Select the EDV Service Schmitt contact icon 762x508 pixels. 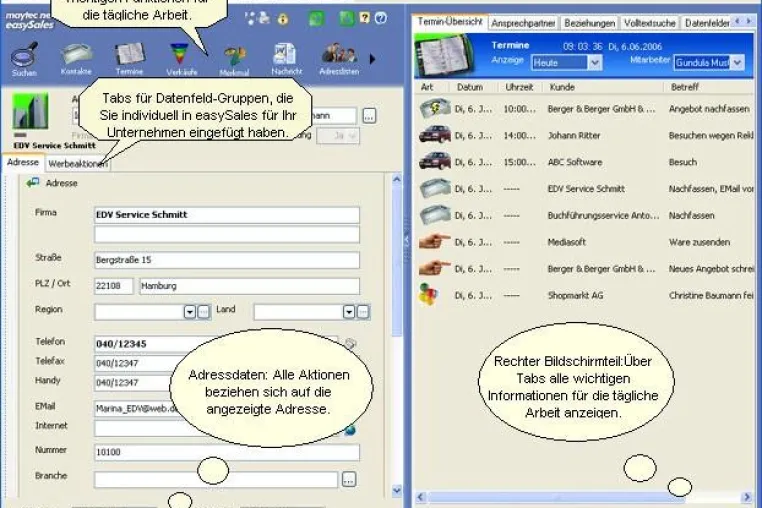tap(435, 188)
